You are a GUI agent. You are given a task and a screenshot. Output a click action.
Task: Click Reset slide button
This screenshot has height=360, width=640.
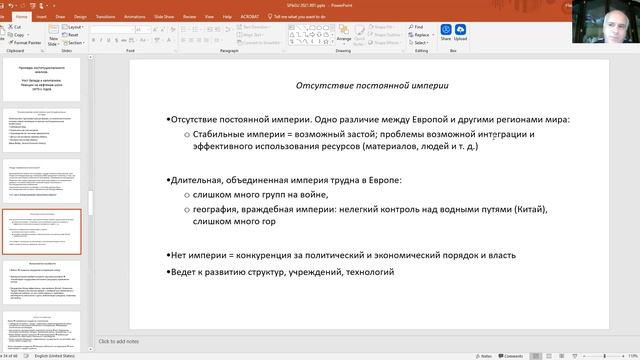70,35
